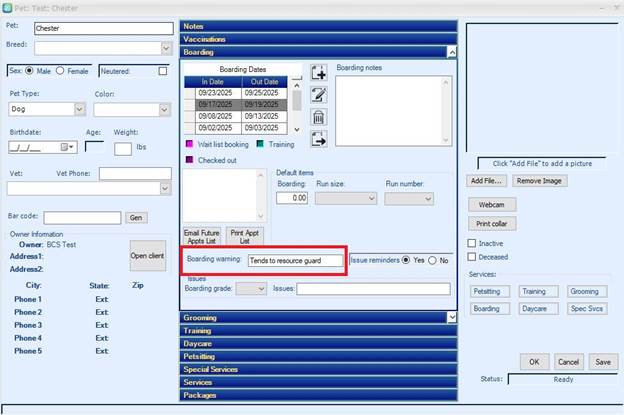
Task: Click the Webcam button
Action: [492, 205]
